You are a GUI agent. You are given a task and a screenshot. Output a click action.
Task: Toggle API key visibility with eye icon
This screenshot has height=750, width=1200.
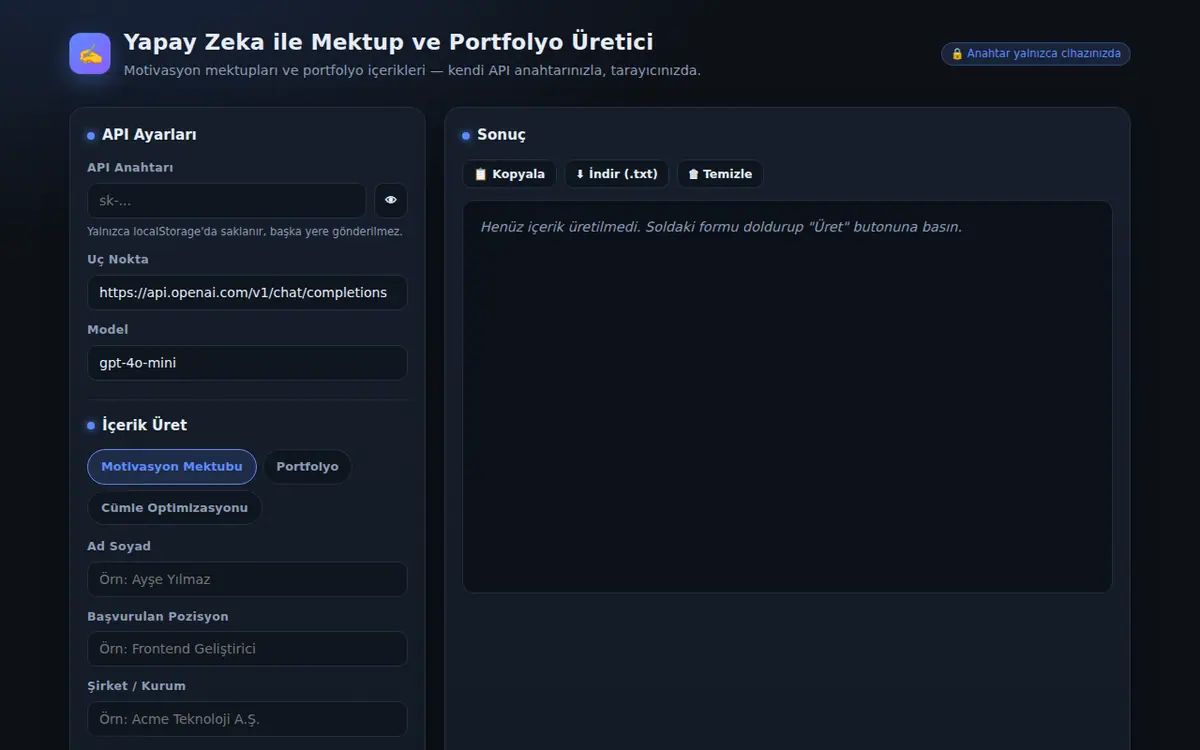click(391, 200)
